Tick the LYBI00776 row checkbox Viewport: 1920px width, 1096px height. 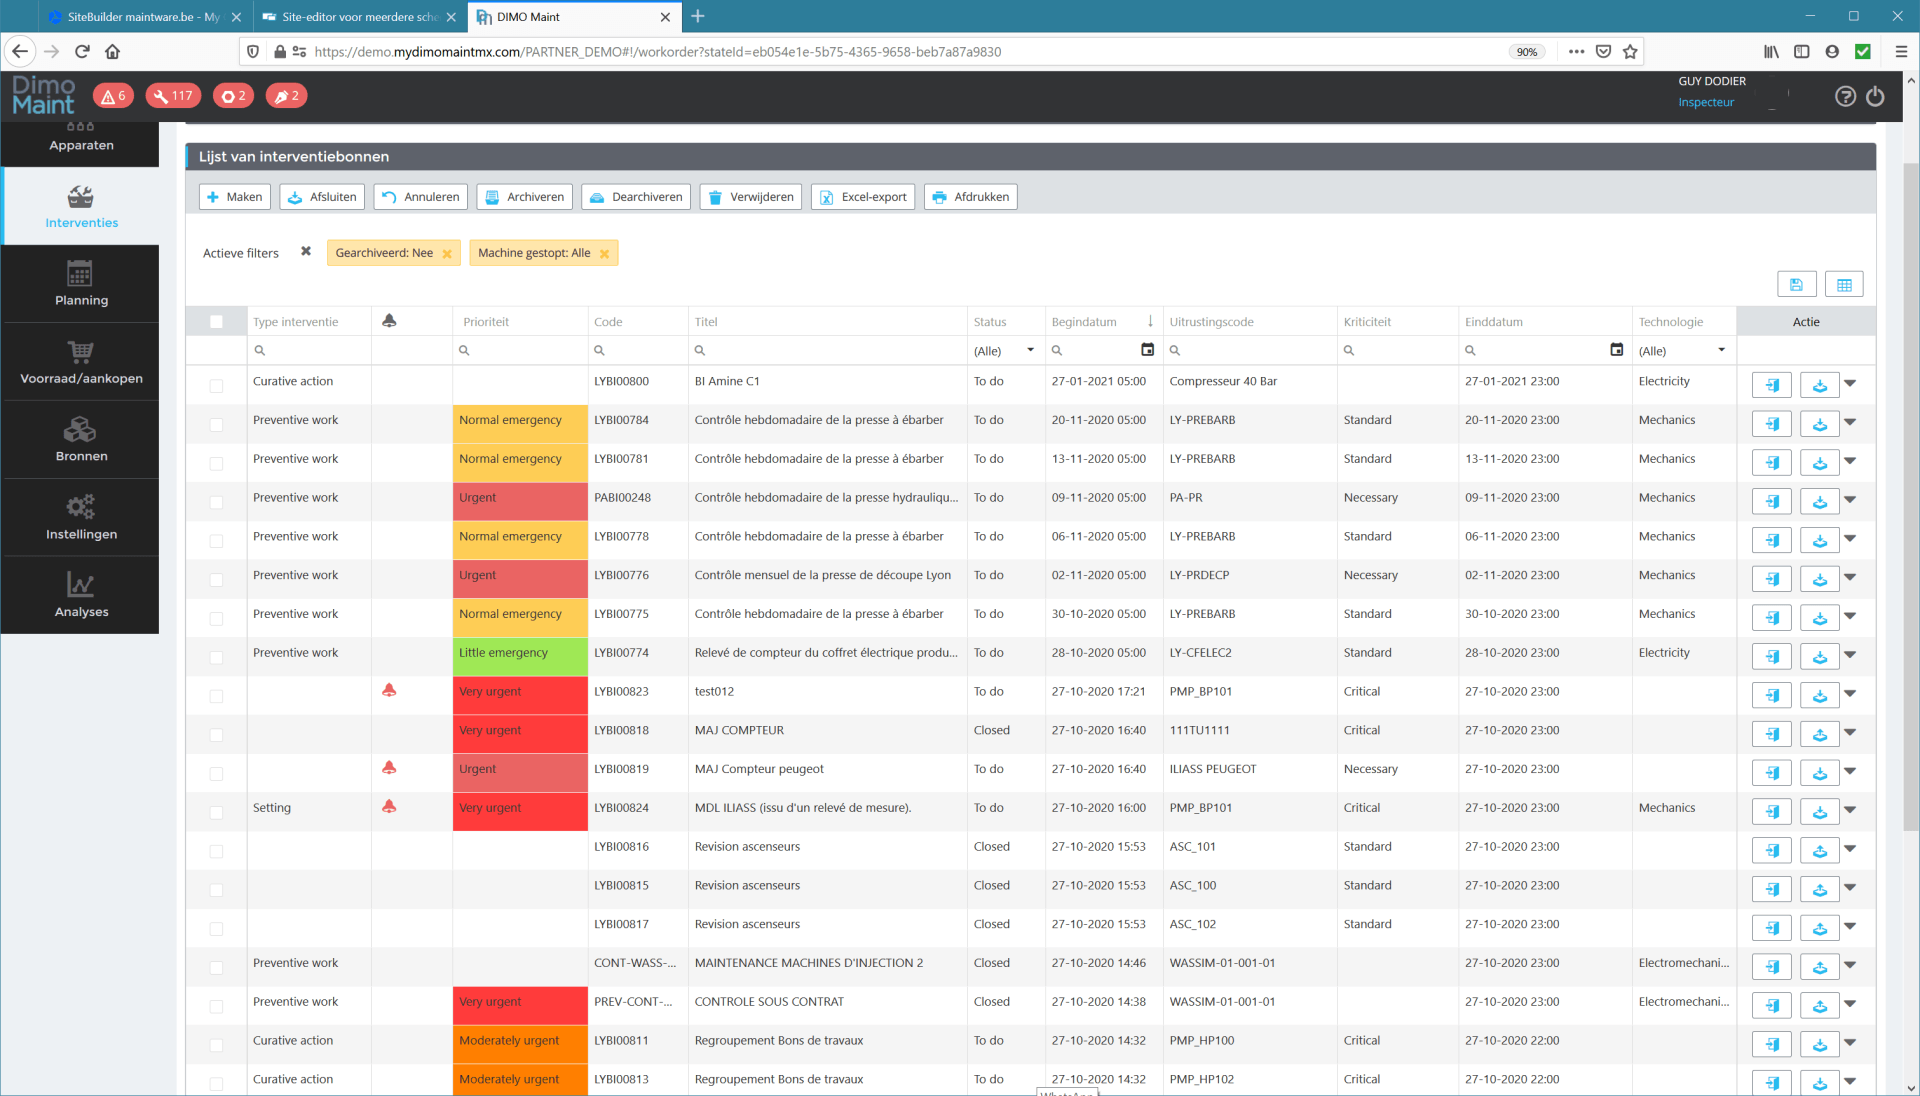click(x=216, y=579)
